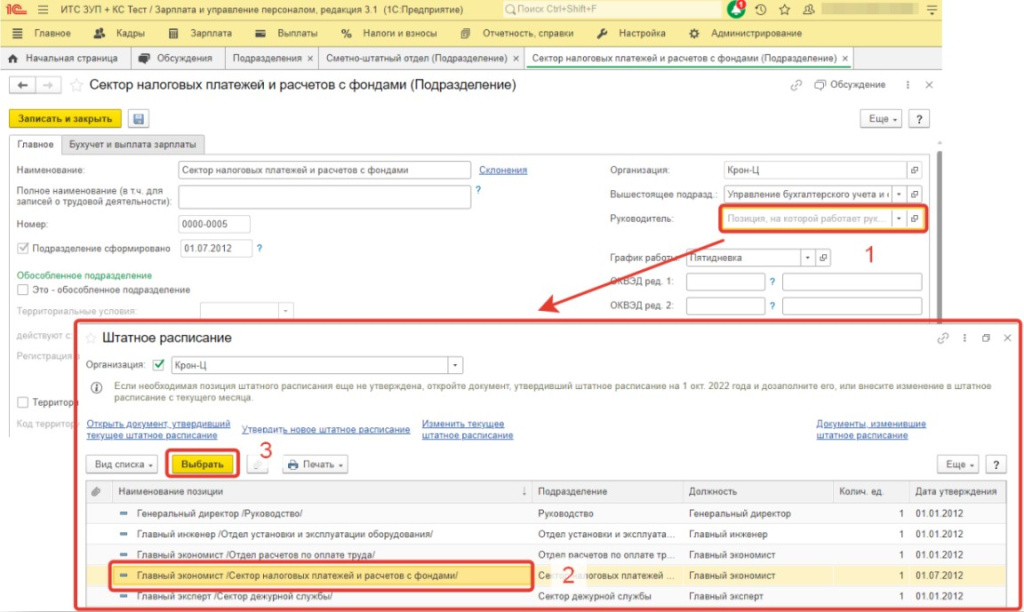
Task: Click the user profile icon in title bar
Action: pyautogui.click(x=808, y=10)
